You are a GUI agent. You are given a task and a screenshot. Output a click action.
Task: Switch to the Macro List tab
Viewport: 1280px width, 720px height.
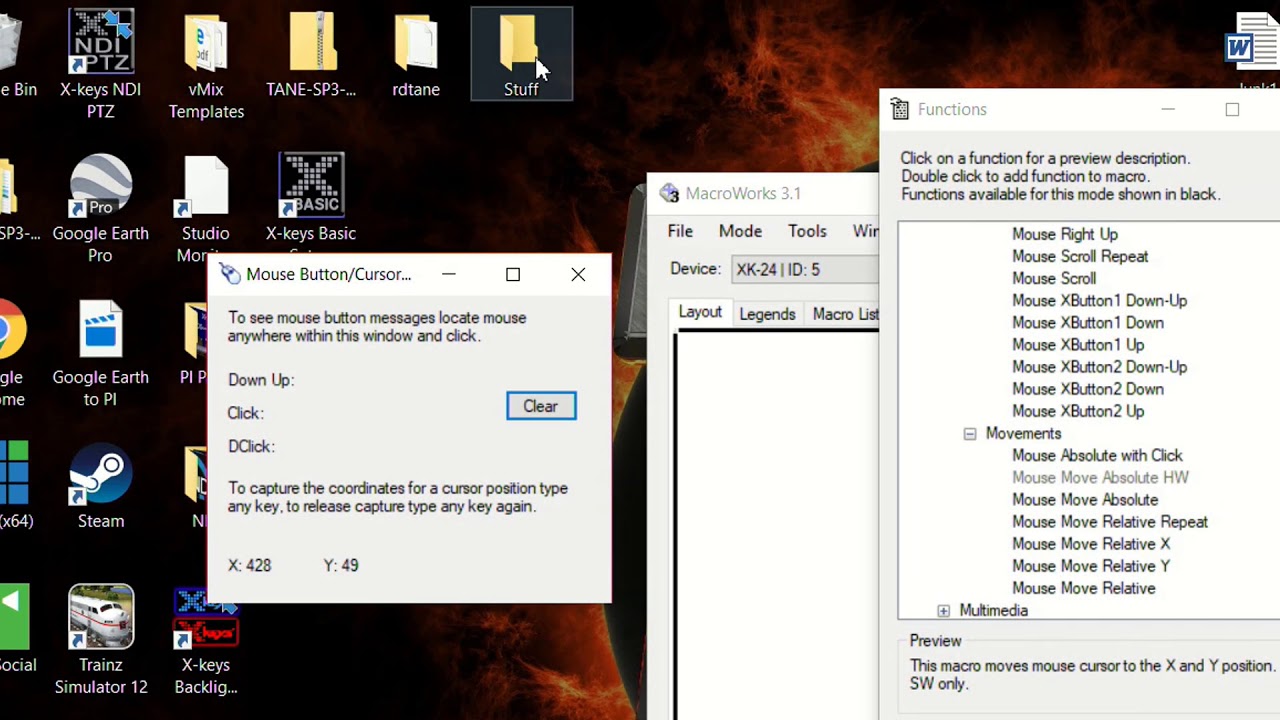pyautogui.click(x=844, y=314)
